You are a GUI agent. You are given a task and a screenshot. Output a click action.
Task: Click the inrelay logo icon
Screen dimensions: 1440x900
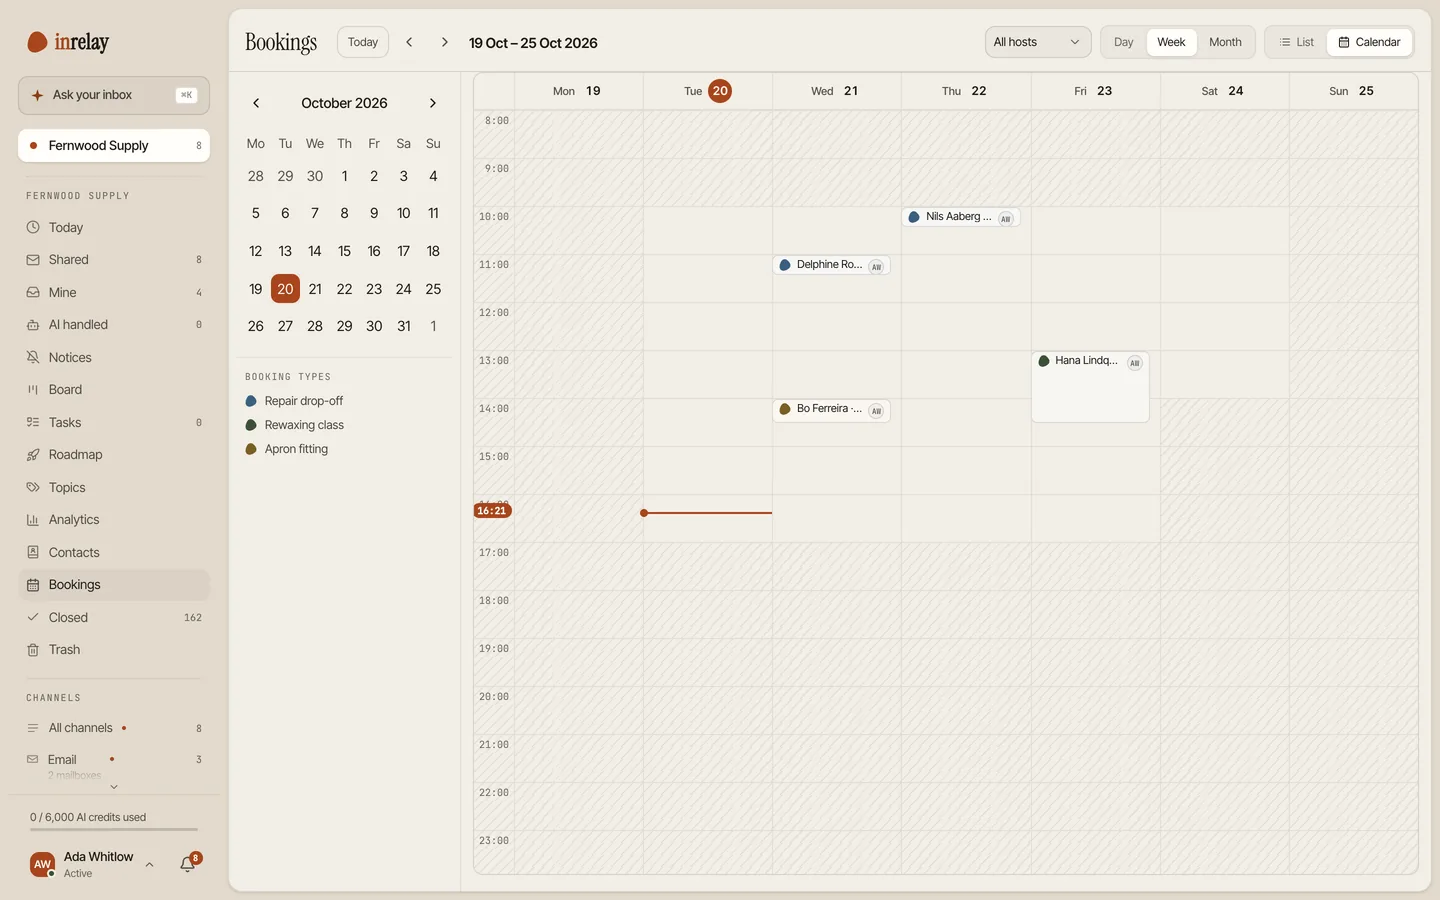click(x=37, y=42)
